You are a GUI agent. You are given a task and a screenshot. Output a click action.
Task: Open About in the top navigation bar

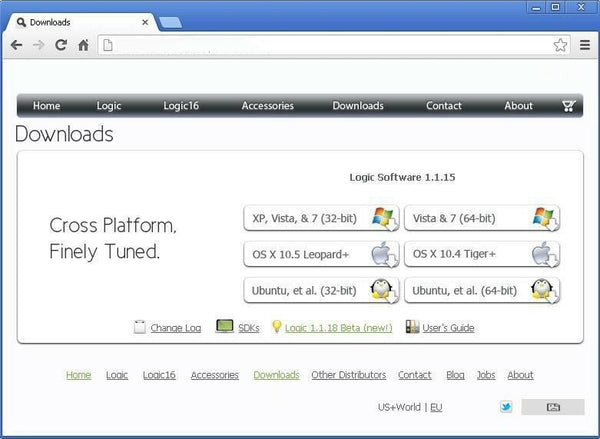click(x=518, y=106)
